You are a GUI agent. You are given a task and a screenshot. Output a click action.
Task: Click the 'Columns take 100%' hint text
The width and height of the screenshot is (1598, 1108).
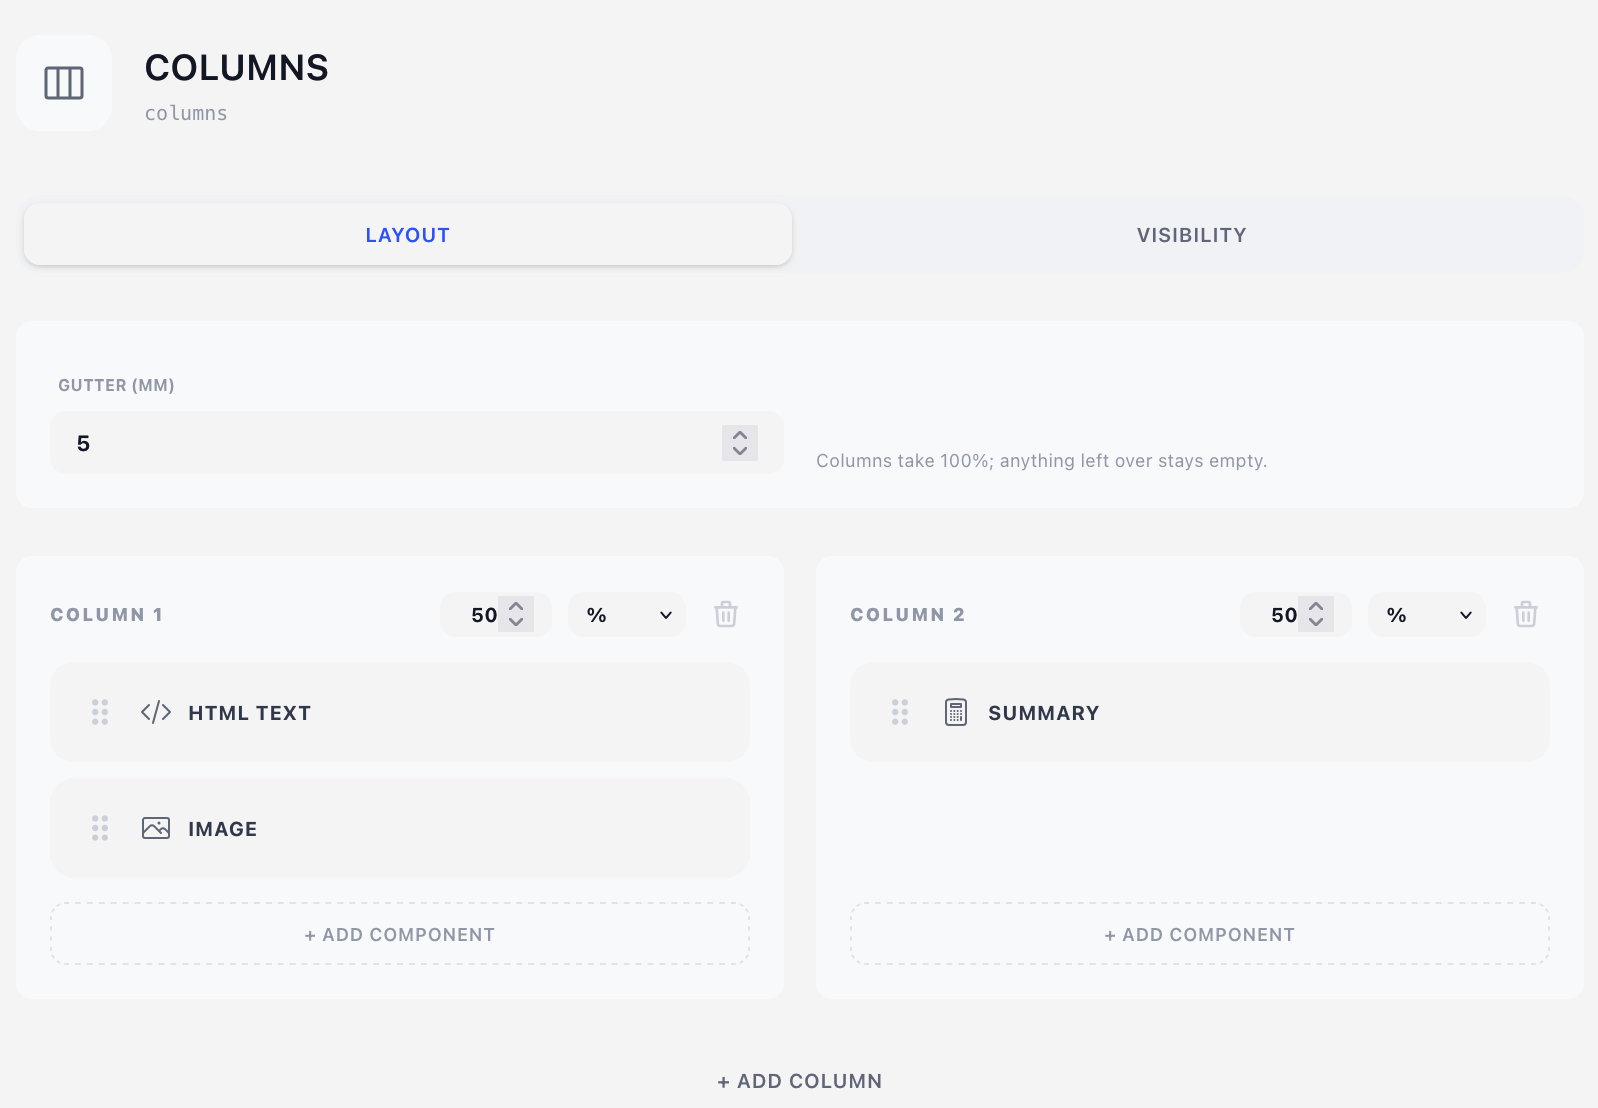[1041, 461]
